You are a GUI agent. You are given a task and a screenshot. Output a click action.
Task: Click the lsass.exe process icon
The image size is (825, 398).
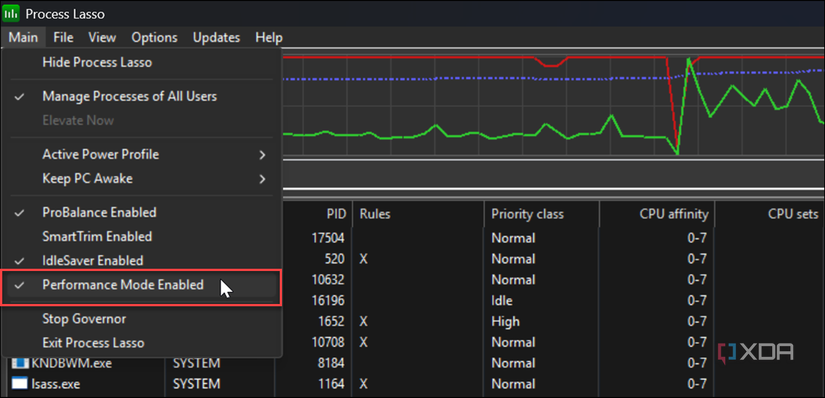19,384
